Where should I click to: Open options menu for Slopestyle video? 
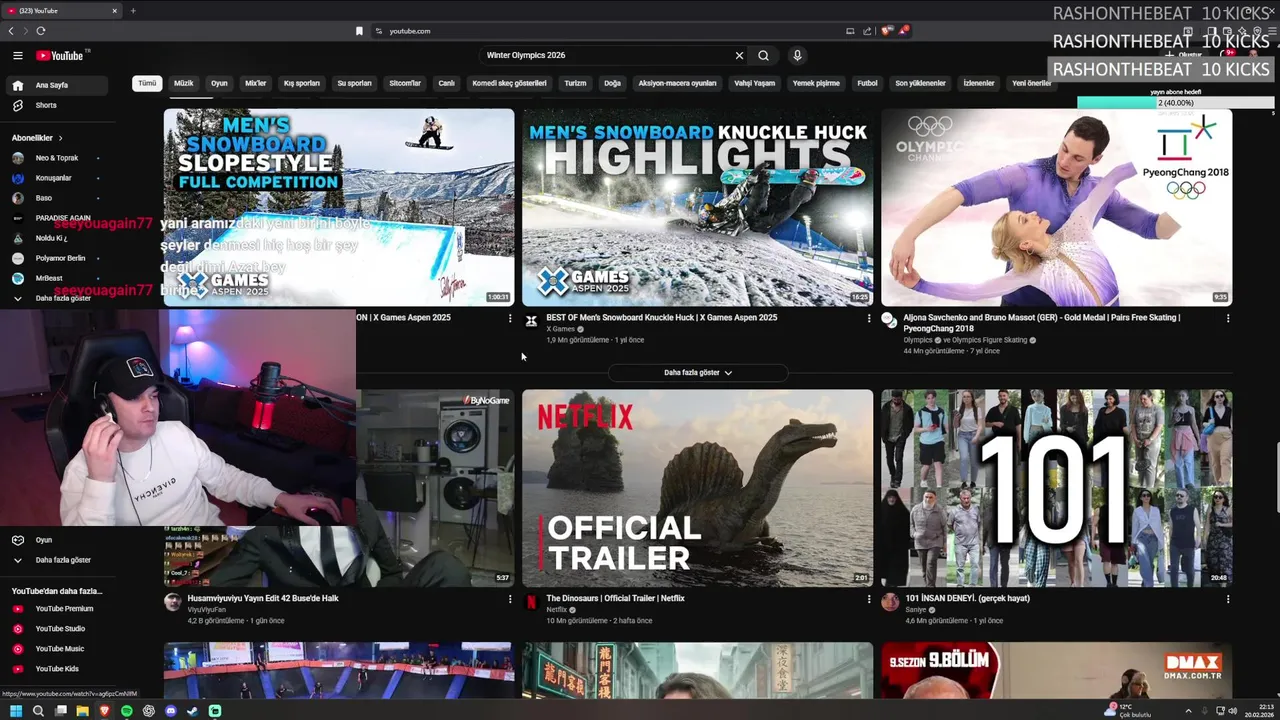510,318
